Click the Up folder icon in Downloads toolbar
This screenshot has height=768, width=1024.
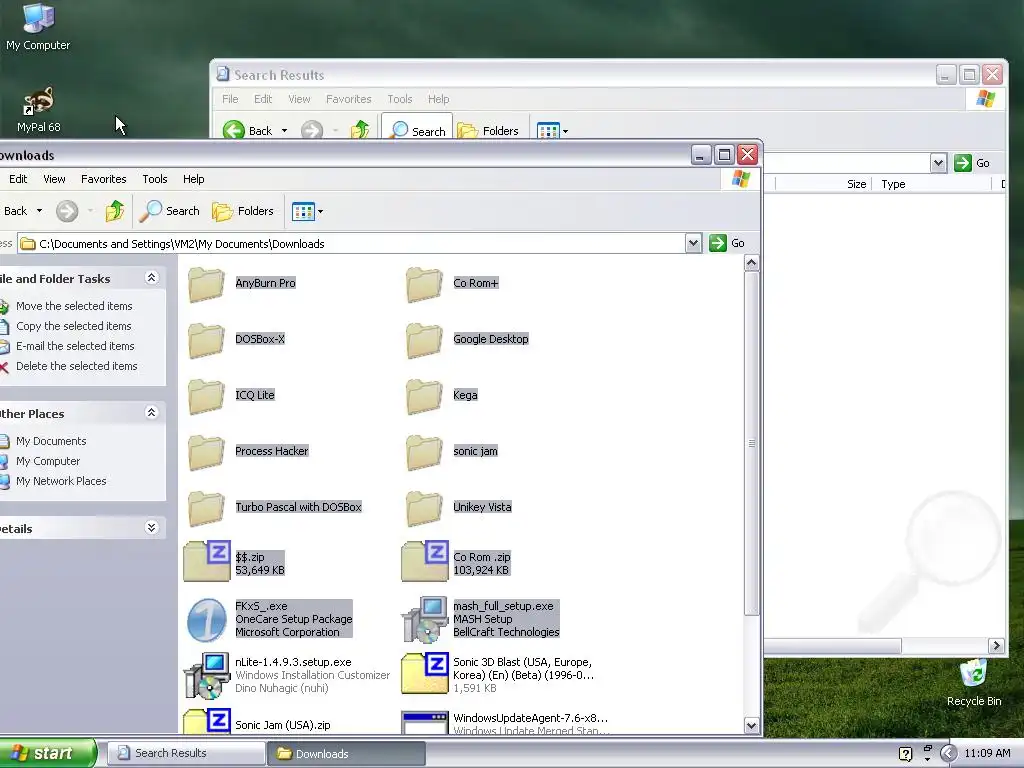point(115,211)
